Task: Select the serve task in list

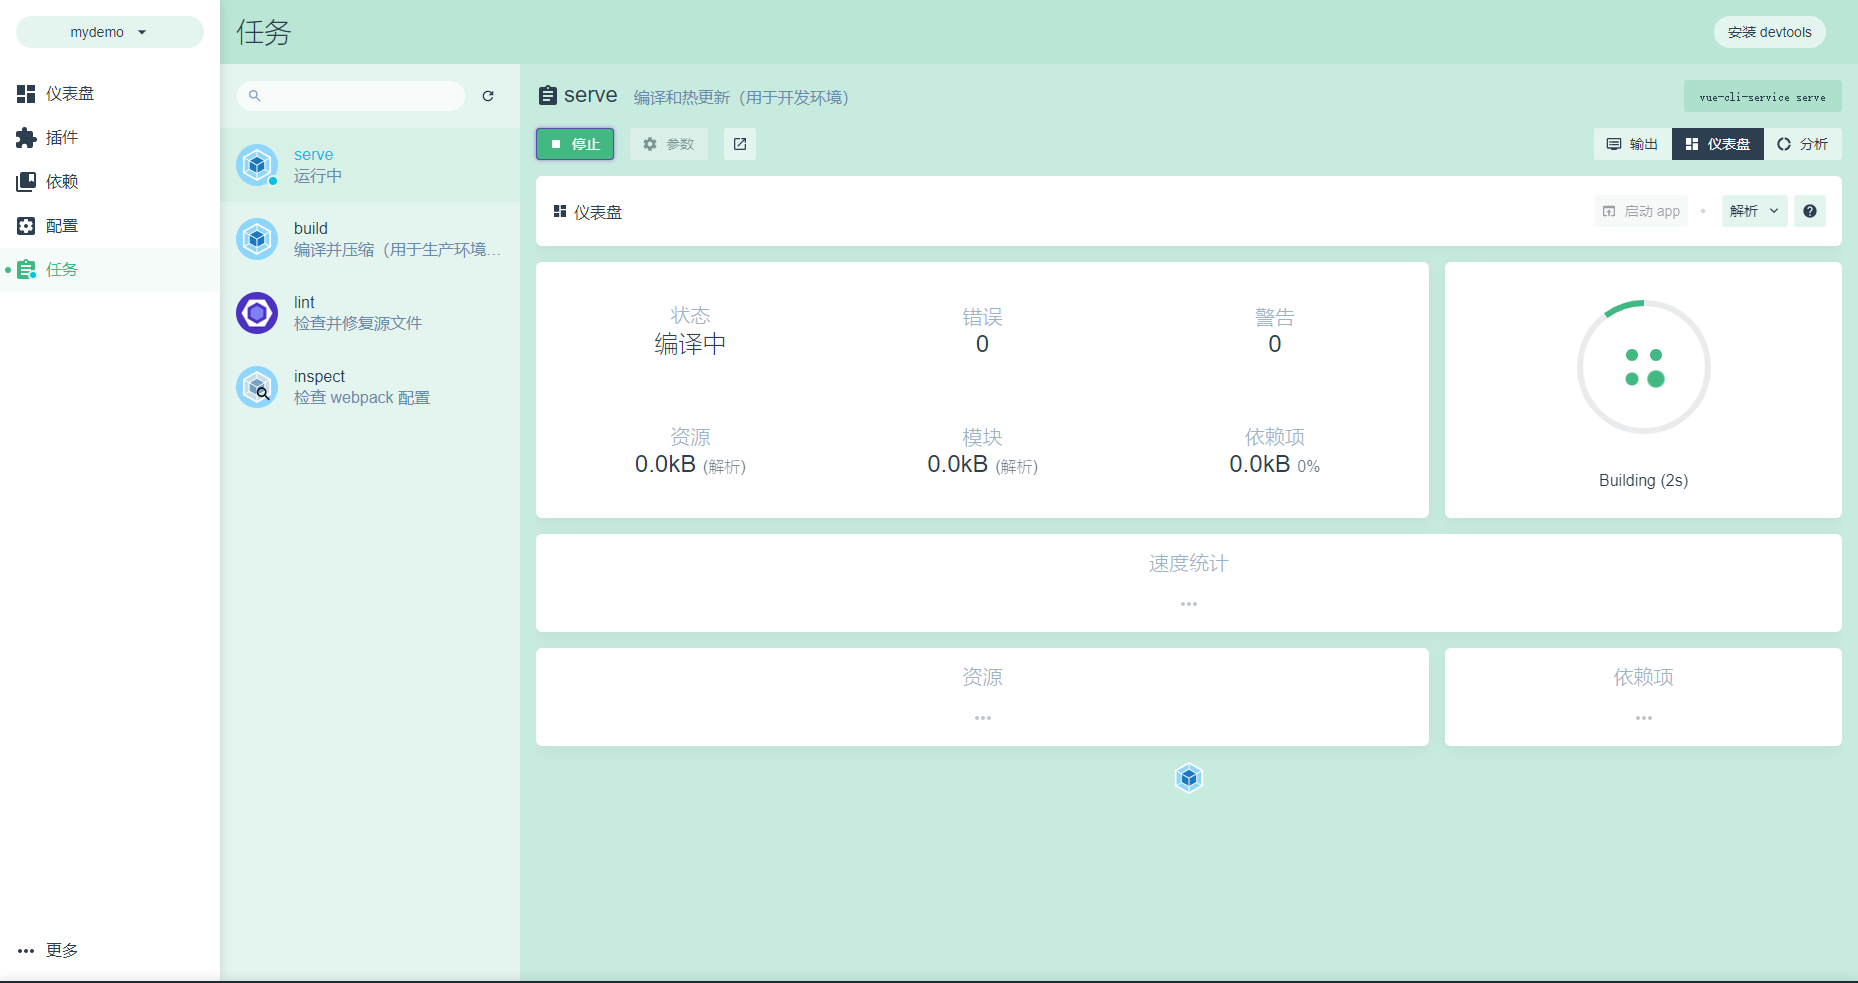Action: (370, 165)
